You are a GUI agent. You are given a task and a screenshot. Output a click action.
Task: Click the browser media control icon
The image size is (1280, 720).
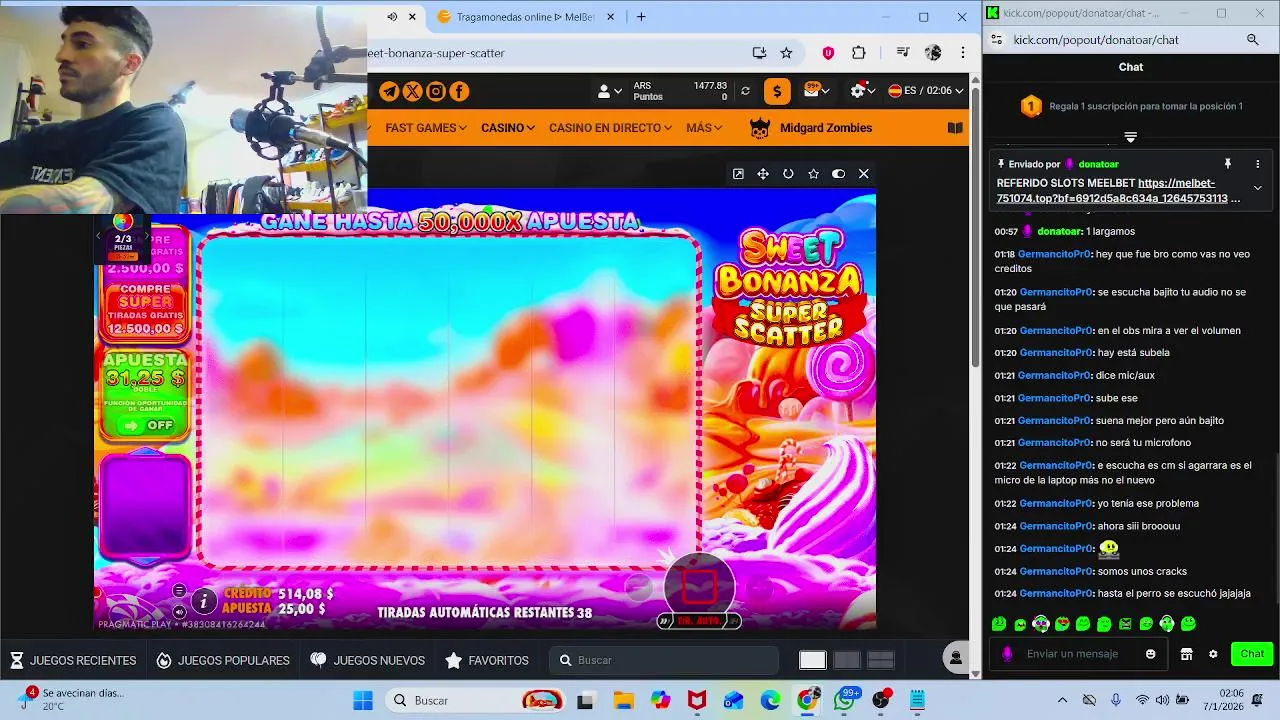903,53
